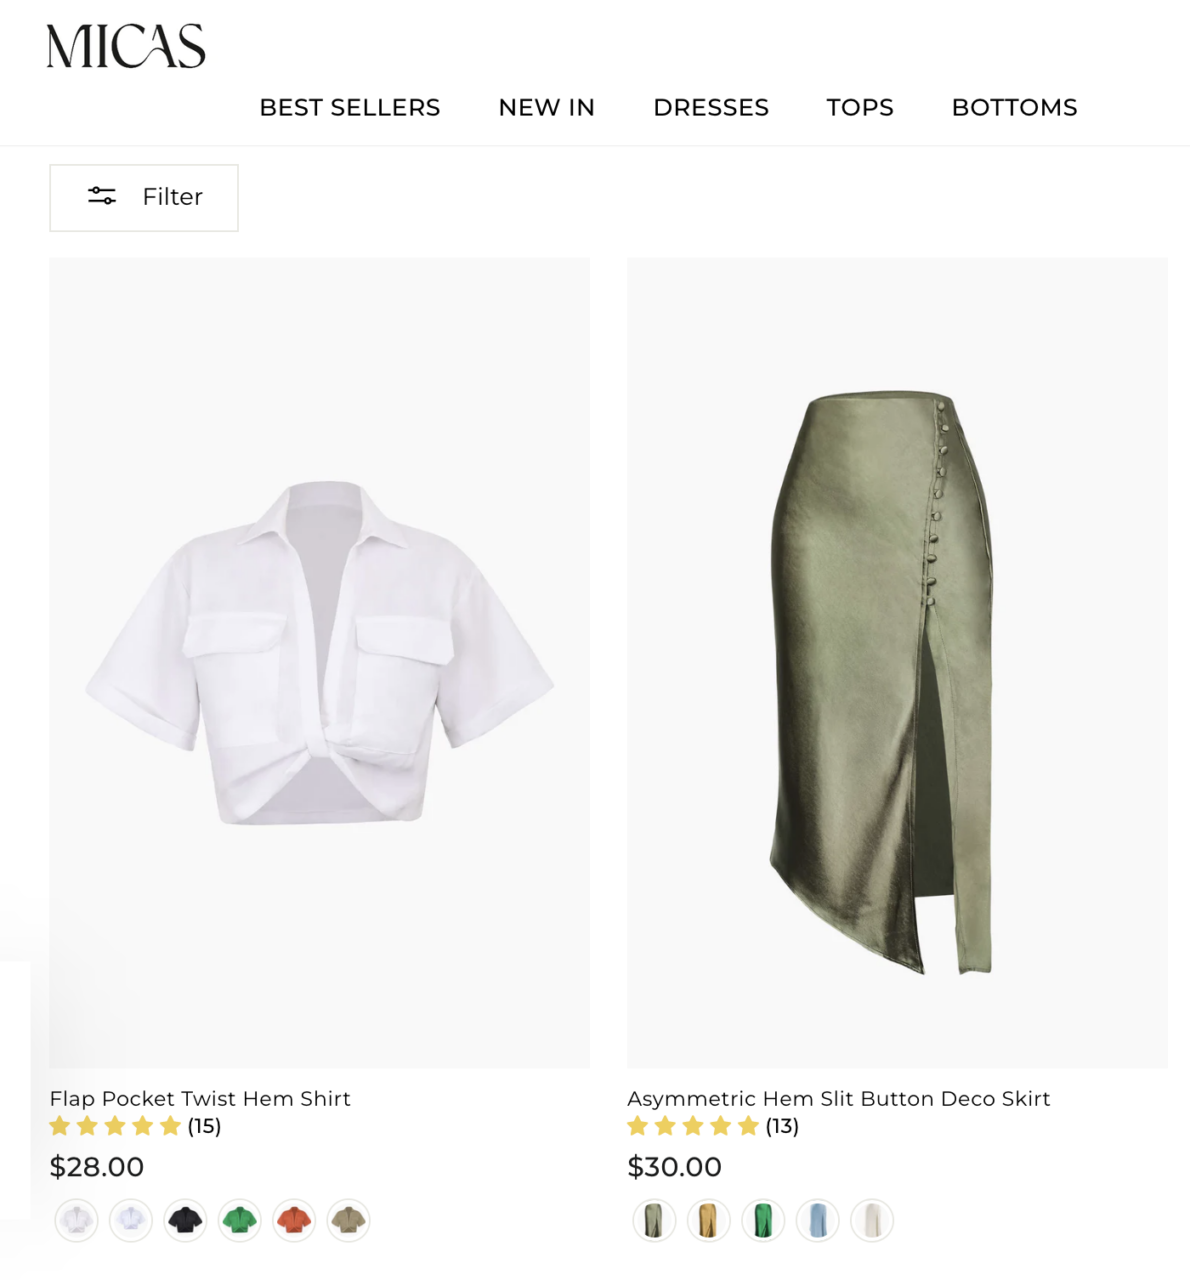Pick the khaki shirt color swatch
This screenshot has height=1280, width=1190.
[348, 1220]
